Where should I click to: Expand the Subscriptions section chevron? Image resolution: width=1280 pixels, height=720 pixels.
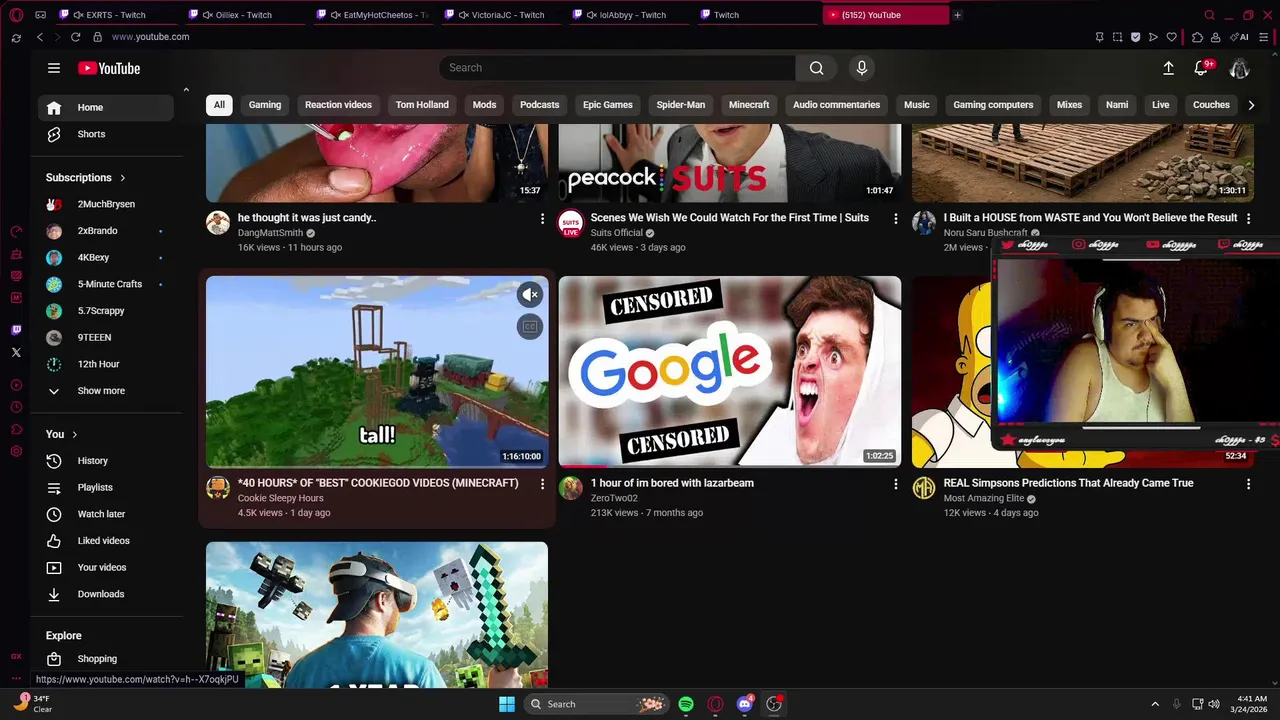pos(123,178)
